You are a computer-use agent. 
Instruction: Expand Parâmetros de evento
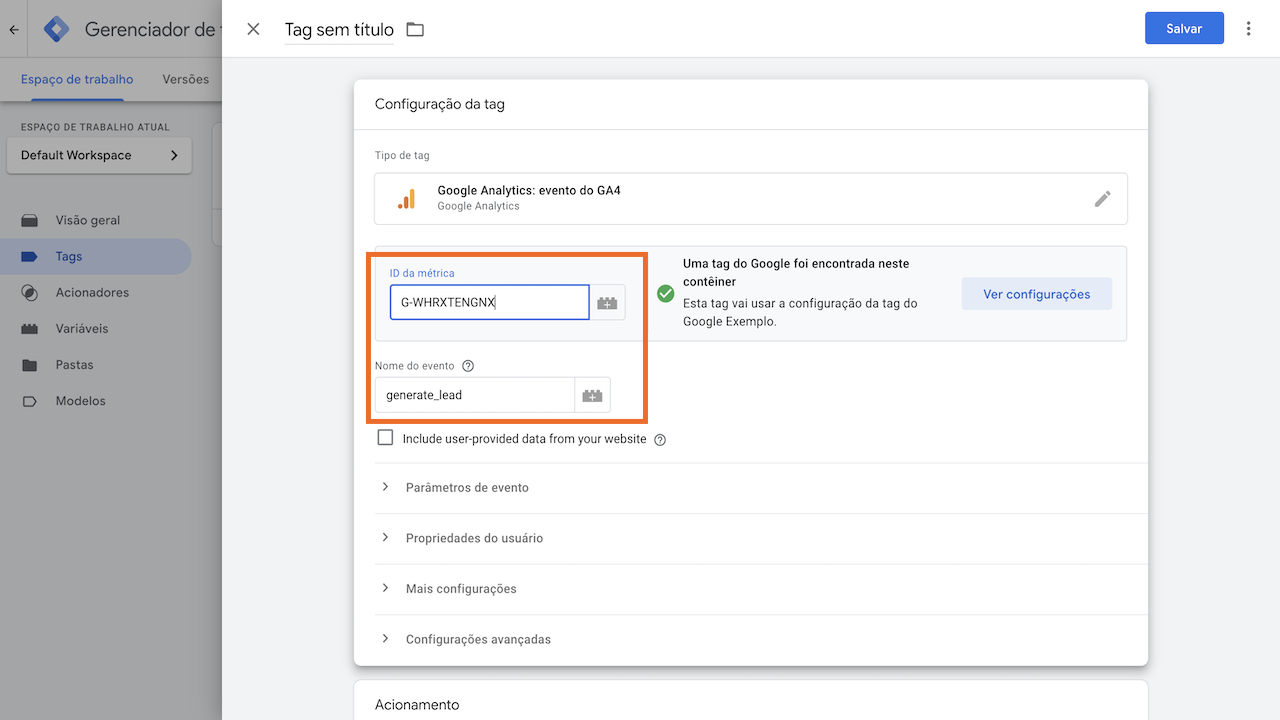pos(466,487)
